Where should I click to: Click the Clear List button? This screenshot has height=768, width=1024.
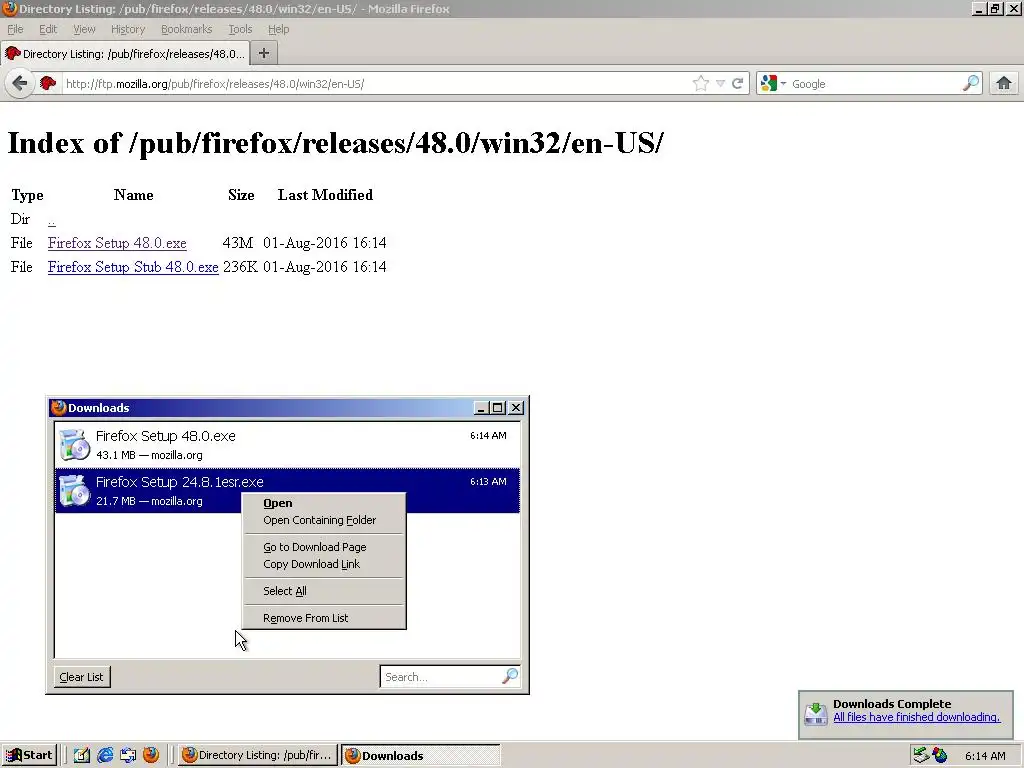[82, 677]
